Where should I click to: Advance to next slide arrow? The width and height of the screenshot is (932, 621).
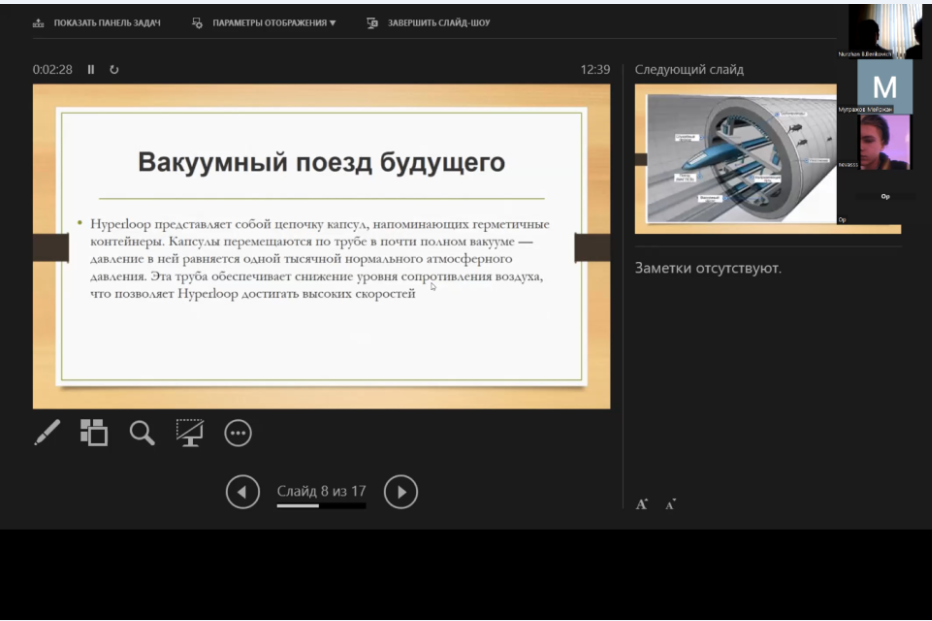[x=401, y=492]
